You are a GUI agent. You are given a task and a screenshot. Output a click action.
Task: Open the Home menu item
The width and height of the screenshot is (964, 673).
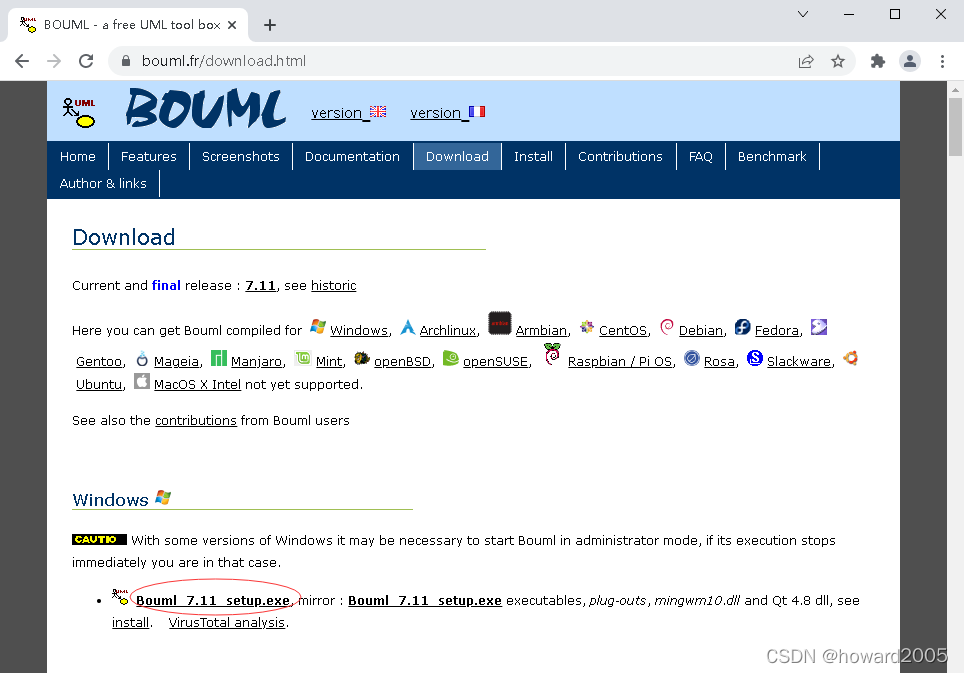click(x=77, y=156)
